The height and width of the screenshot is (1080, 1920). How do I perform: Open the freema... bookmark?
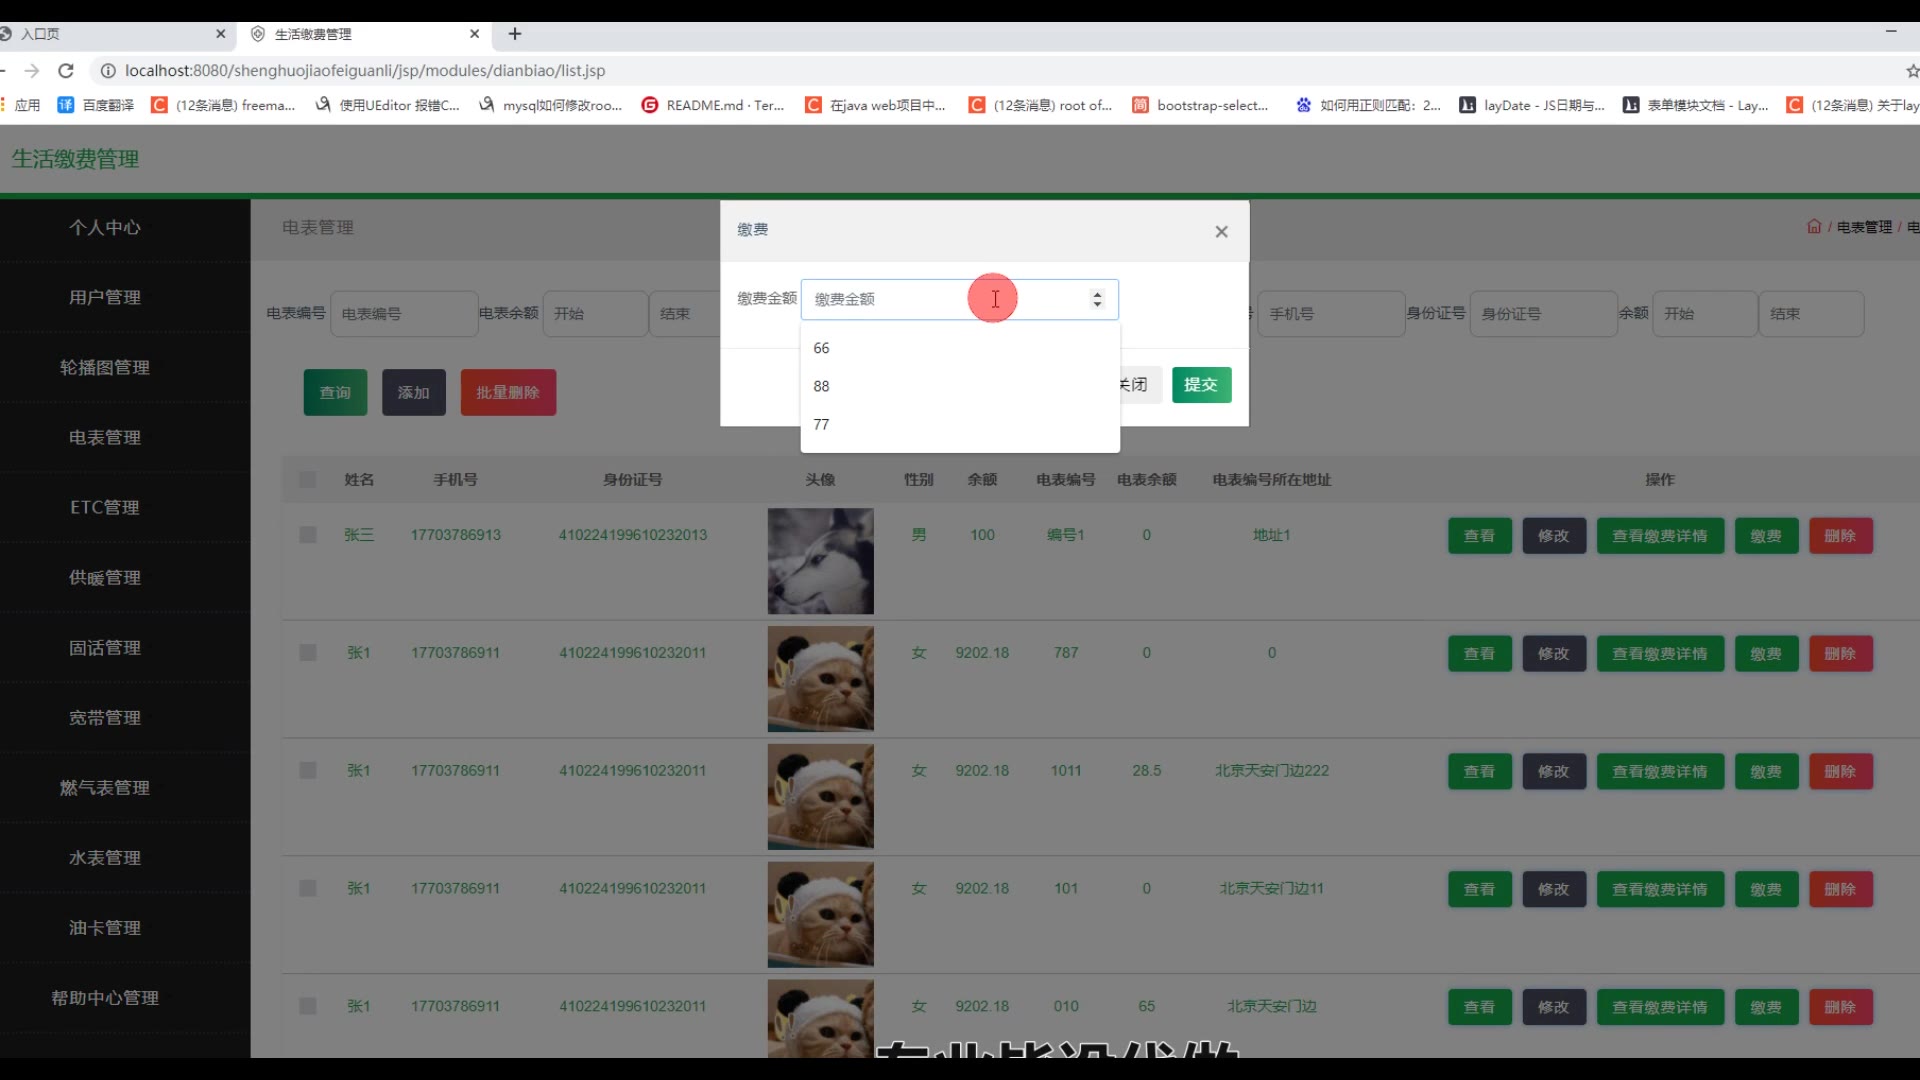pyautogui.click(x=223, y=105)
